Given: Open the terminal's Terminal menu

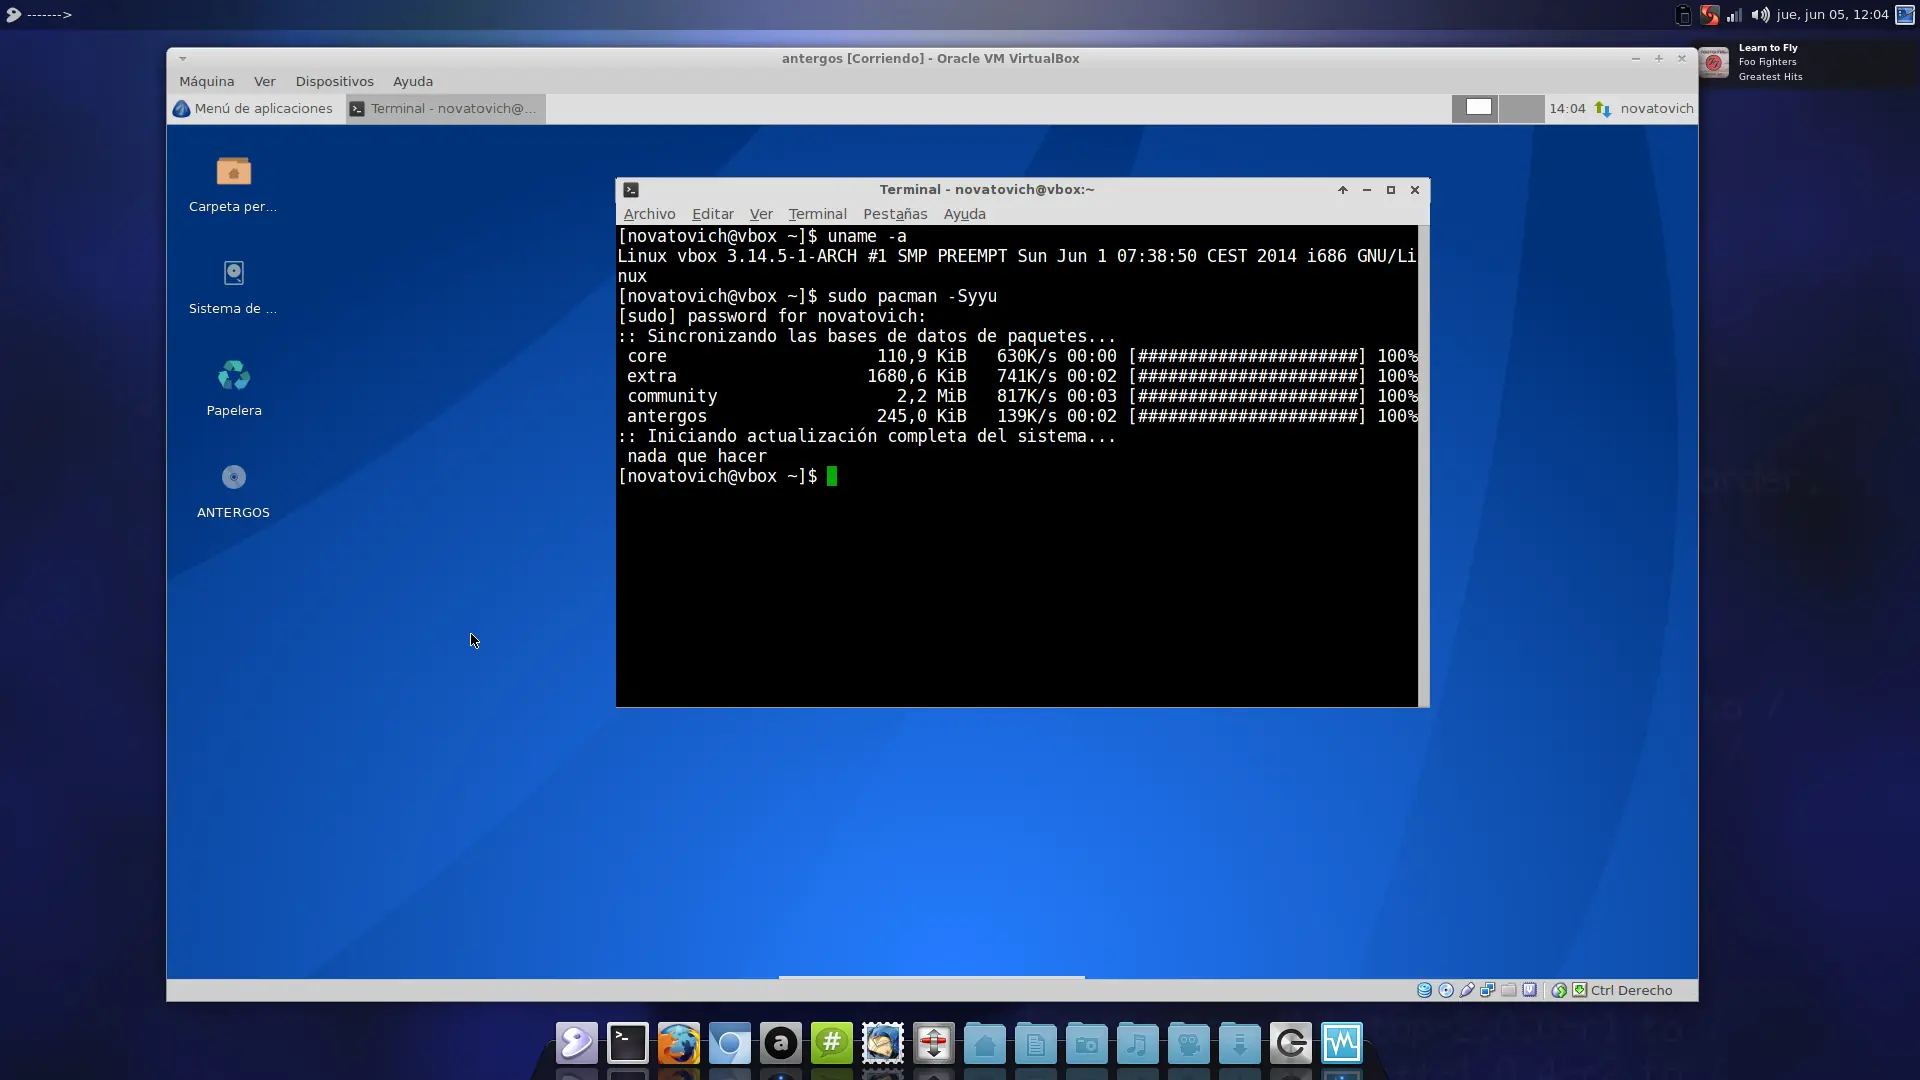Looking at the screenshot, I should point(817,214).
